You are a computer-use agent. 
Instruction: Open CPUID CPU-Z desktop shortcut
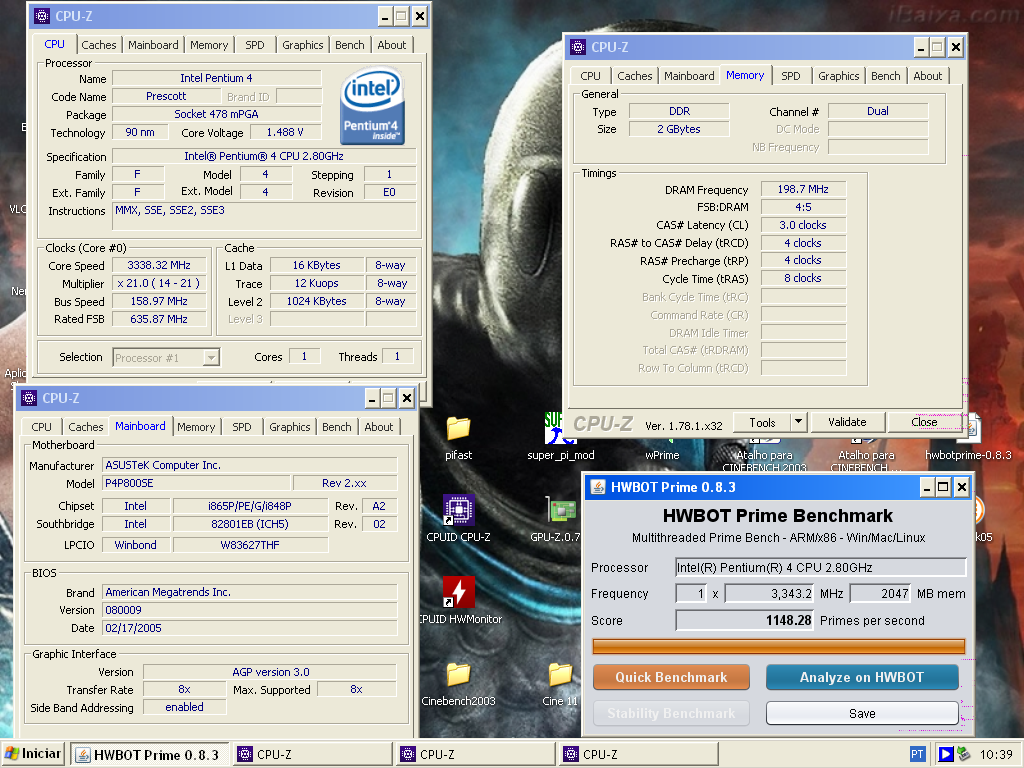(x=458, y=510)
